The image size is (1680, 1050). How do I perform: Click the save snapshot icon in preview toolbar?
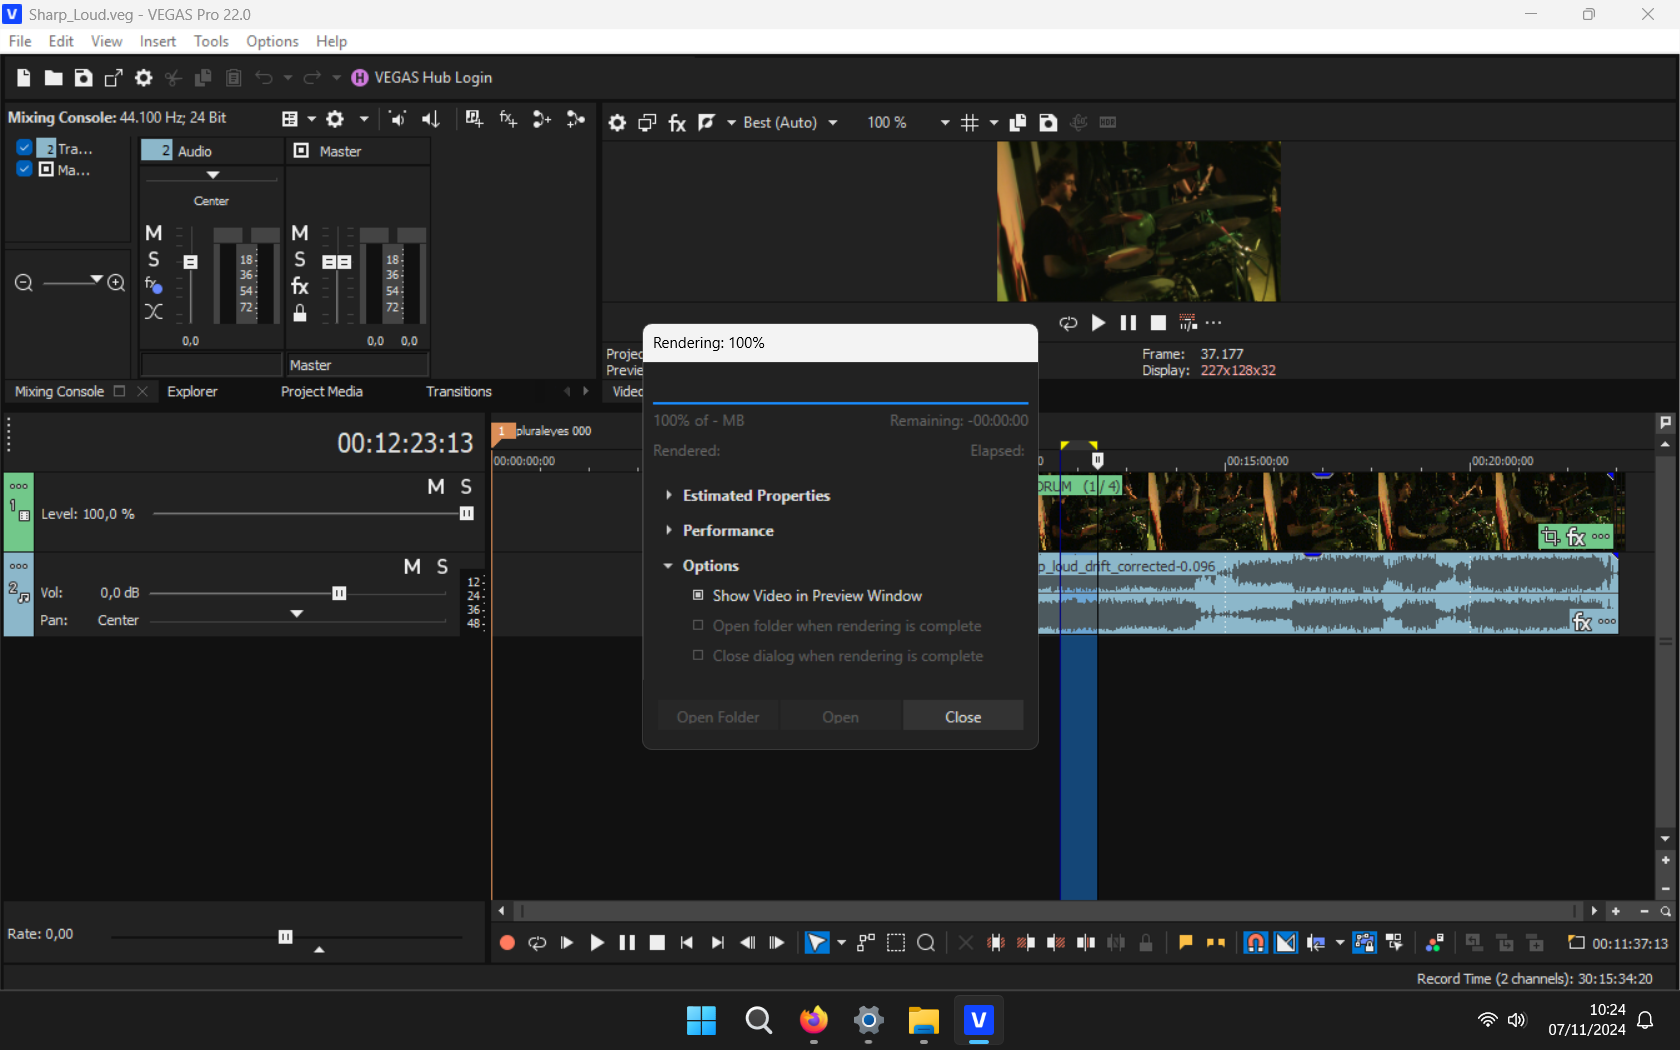point(1048,123)
